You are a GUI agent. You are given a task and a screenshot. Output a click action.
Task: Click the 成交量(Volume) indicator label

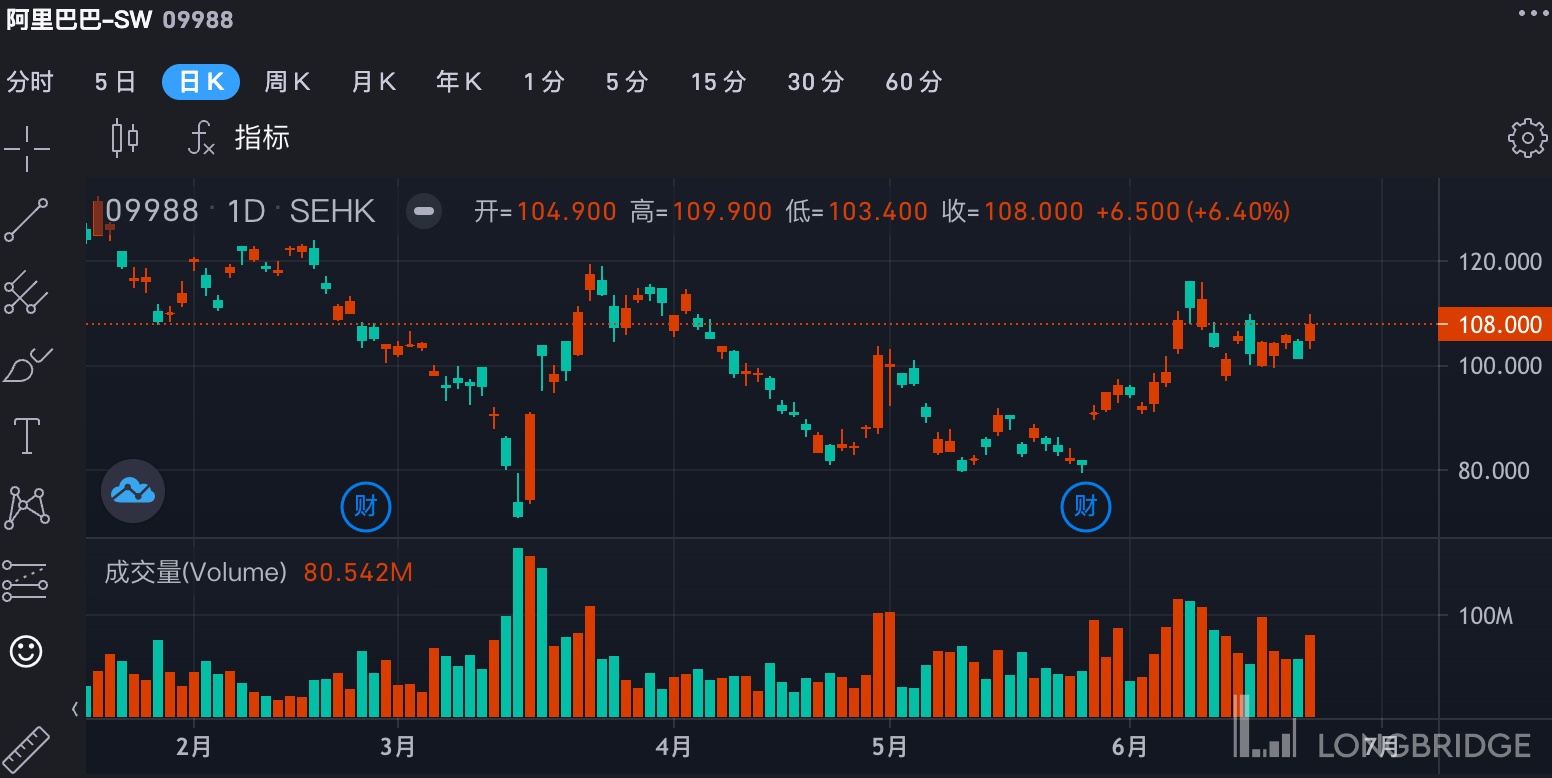coord(196,572)
